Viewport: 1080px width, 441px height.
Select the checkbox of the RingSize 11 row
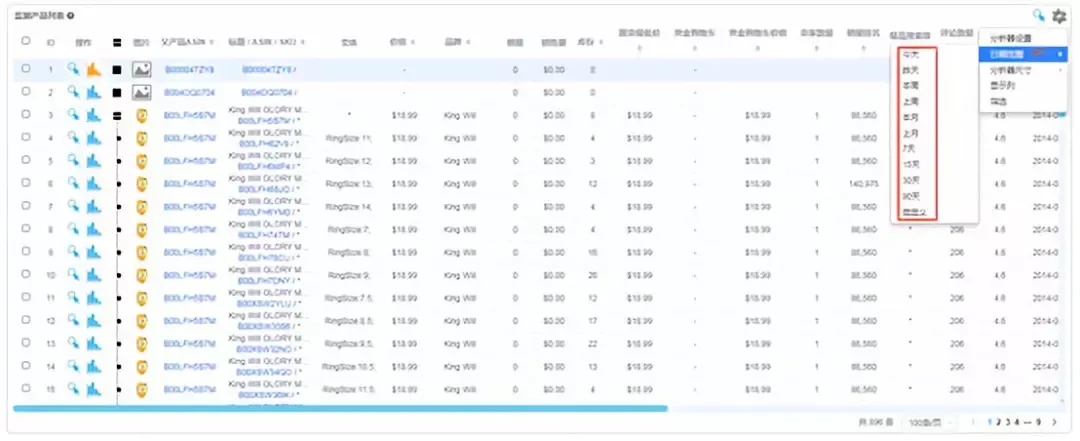pyautogui.click(x=25, y=136)
